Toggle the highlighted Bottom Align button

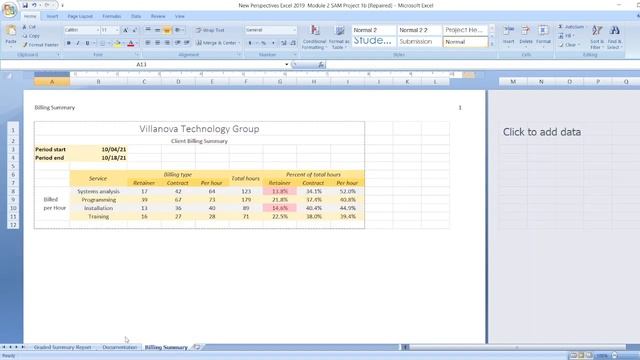click(167, 30)
